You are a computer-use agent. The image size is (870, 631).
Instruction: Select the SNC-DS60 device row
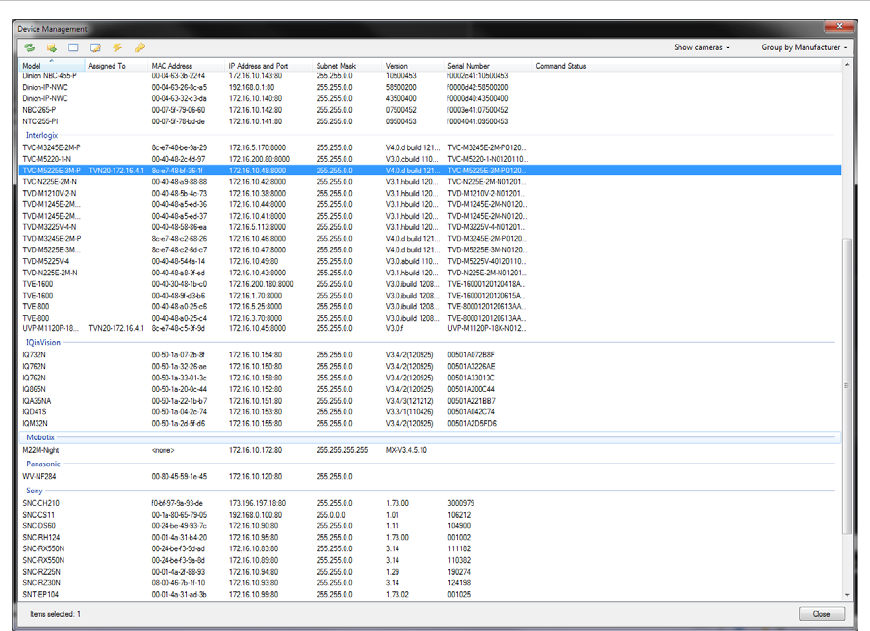430,526
